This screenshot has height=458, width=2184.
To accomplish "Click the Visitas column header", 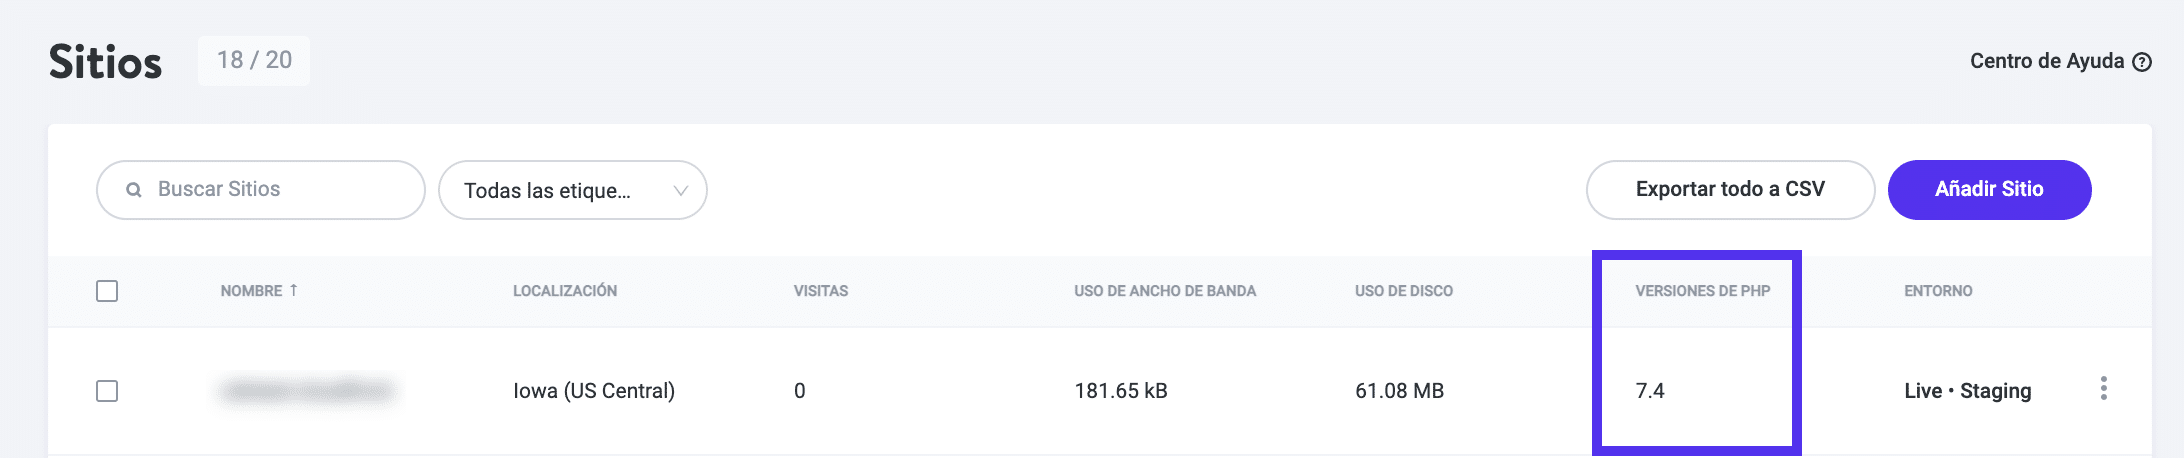I will coord(821,291).
